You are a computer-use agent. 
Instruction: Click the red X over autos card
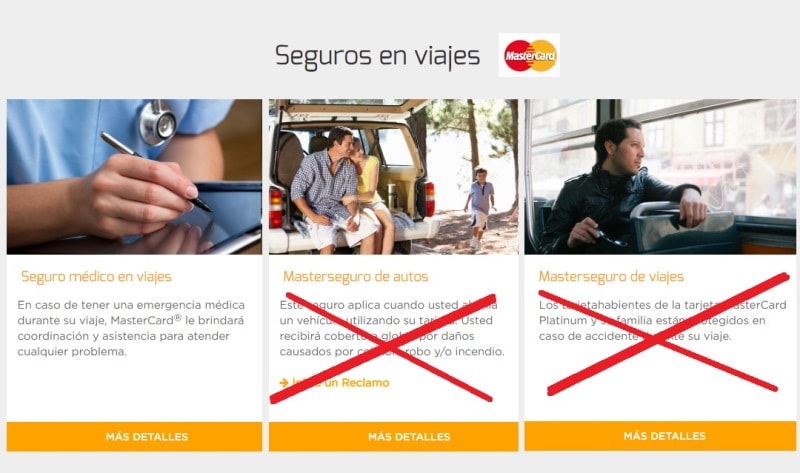coord(383,348)
